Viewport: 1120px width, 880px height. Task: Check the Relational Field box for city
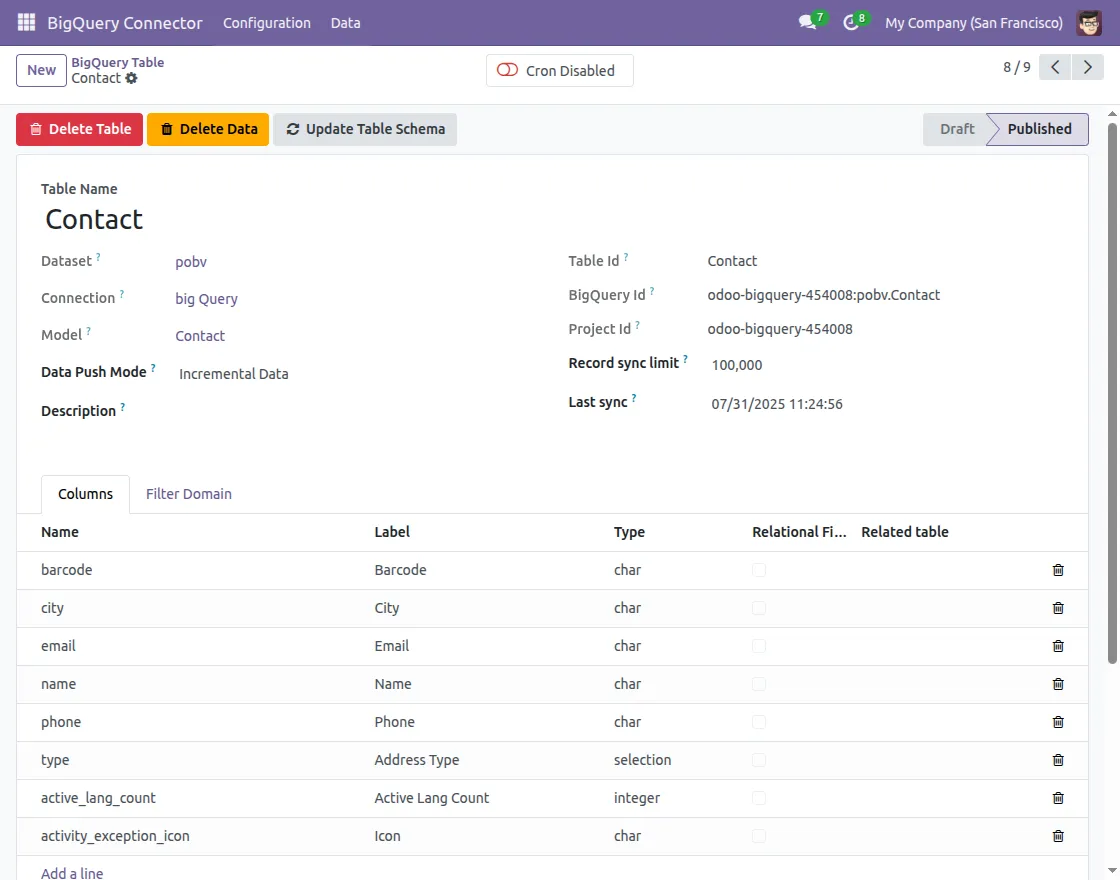(759, 608)
